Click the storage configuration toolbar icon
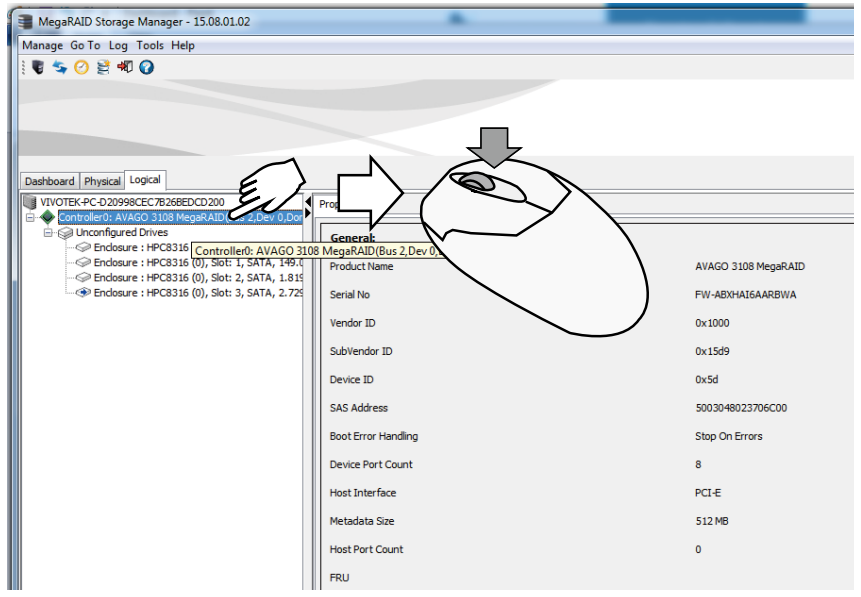The height and width of the screenshot is (597, 861). (103, 68)
